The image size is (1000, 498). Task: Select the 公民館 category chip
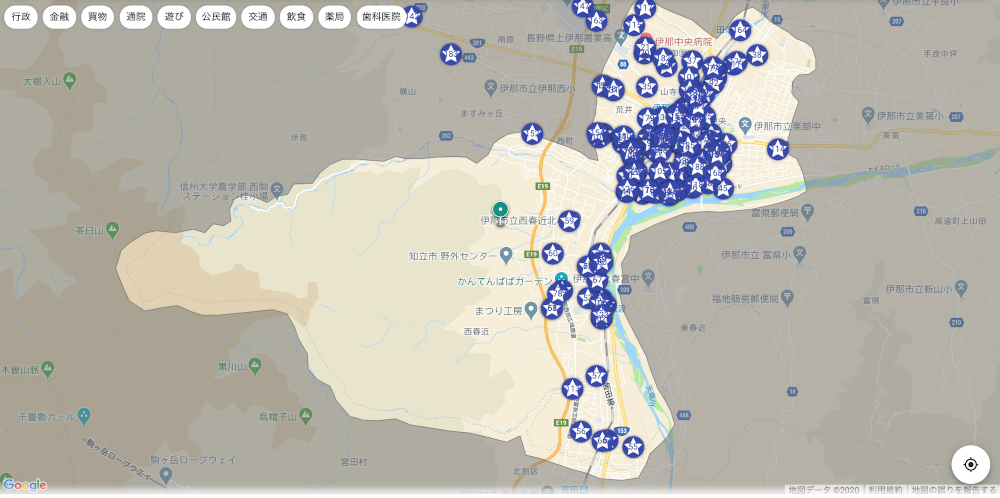216,17
